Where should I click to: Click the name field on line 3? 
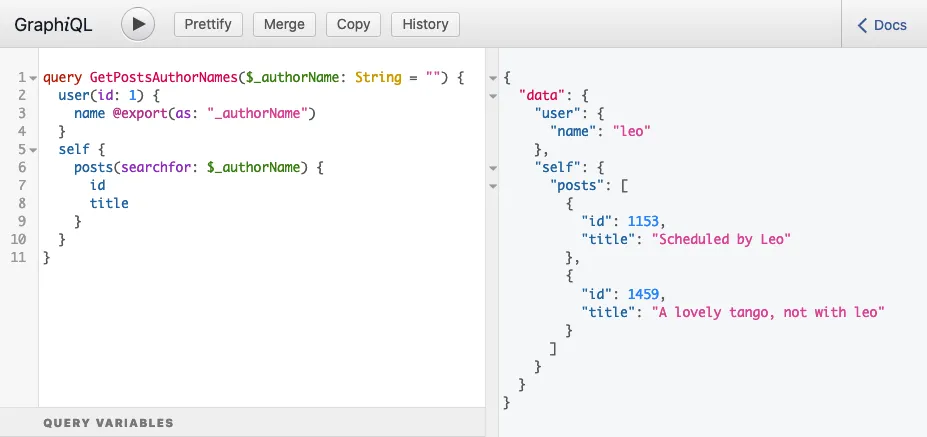[89, 114]
